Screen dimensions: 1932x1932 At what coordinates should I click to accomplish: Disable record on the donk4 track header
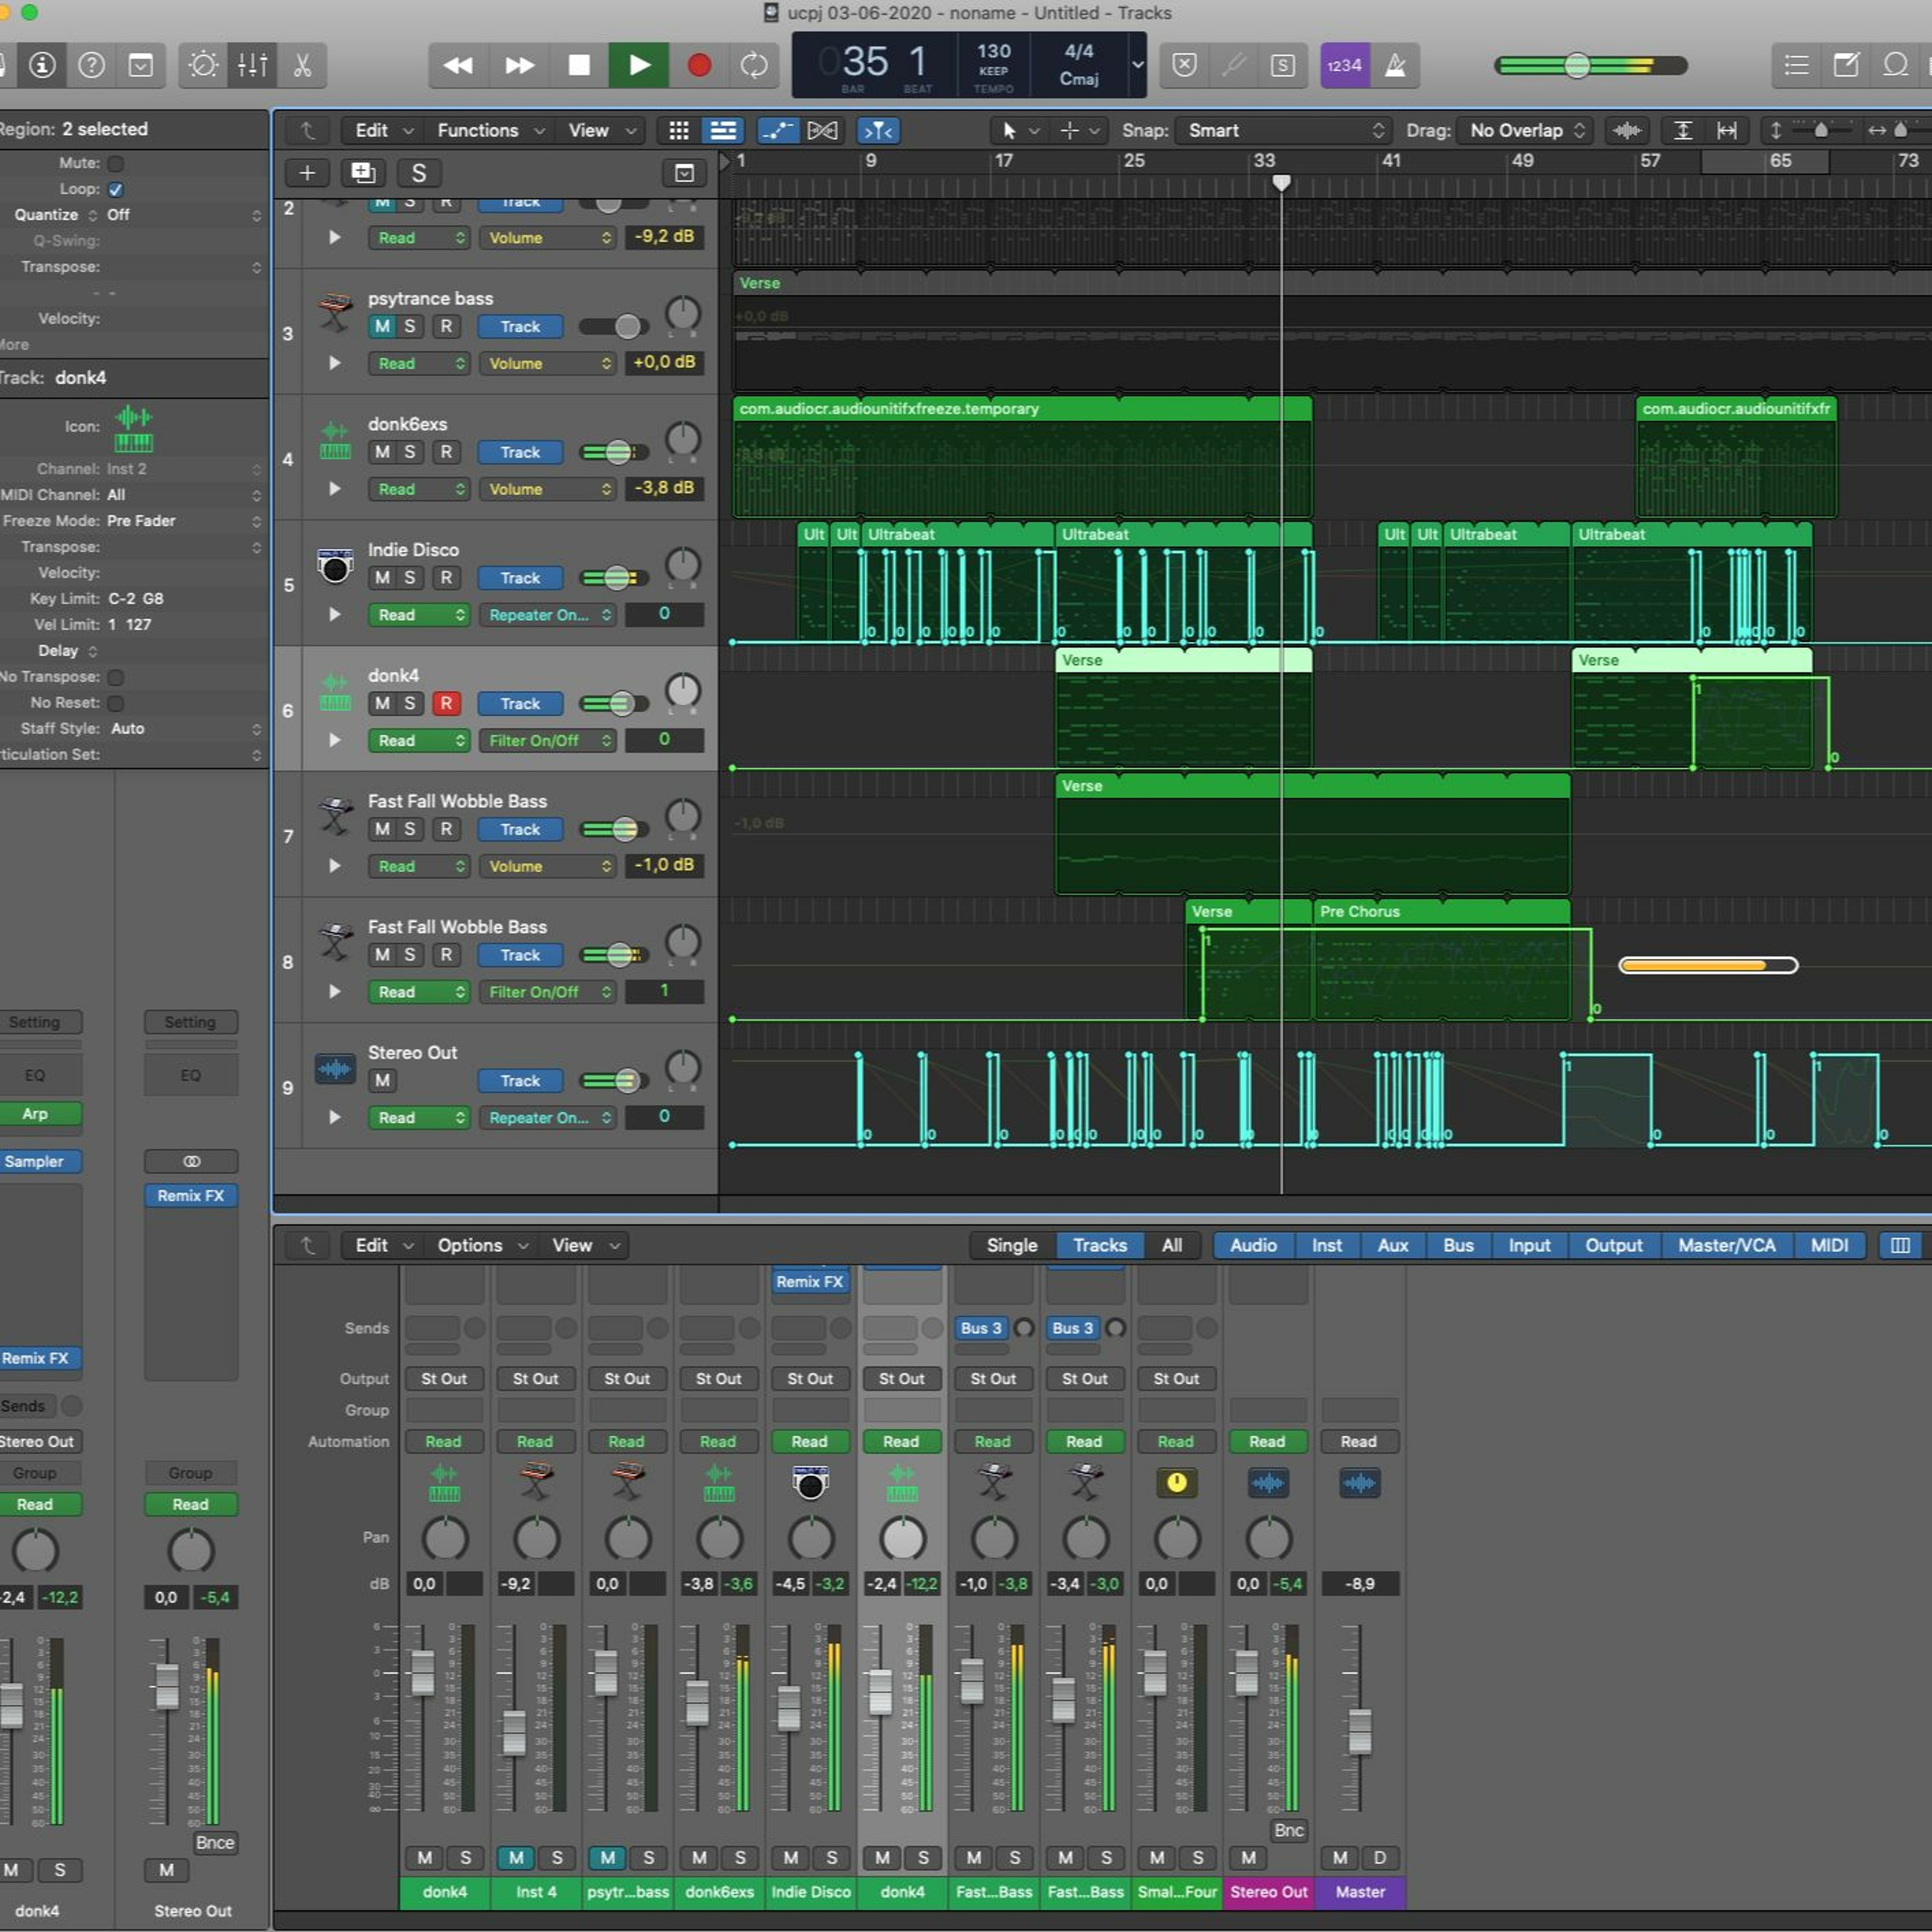pos(446,703)
